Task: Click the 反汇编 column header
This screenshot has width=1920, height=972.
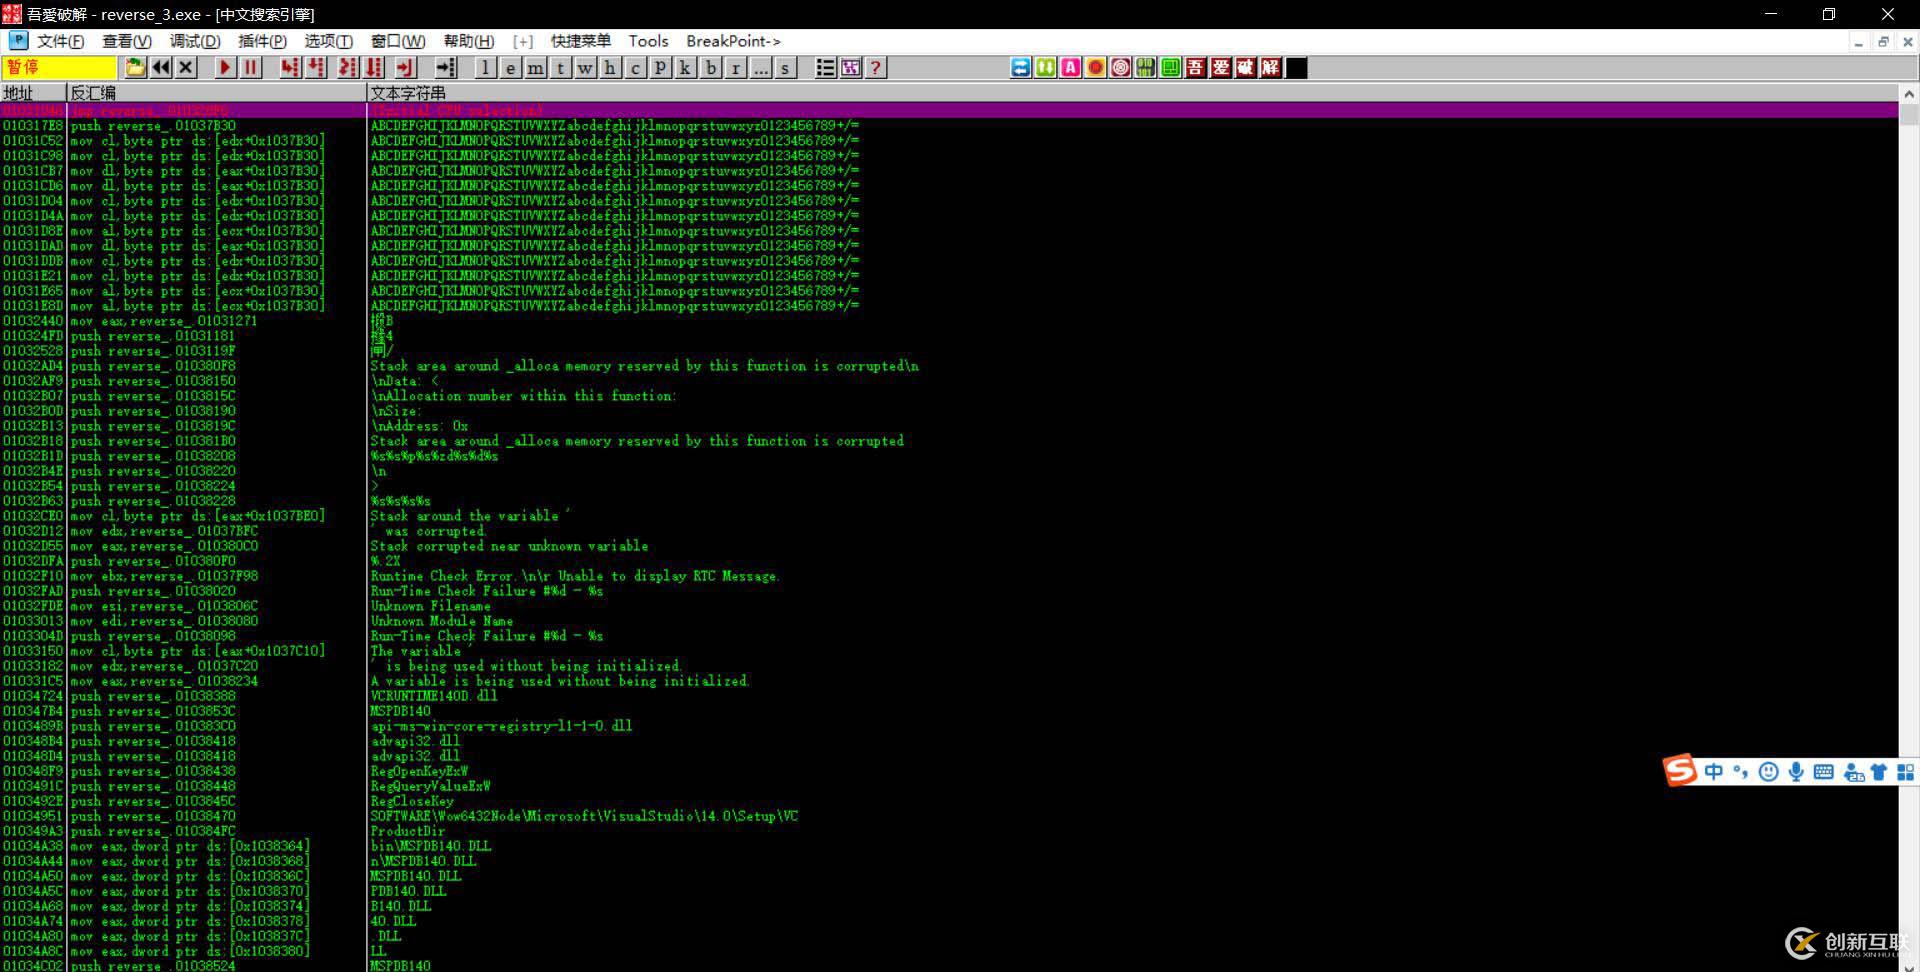Action: pyautogui.click(x=217, y=92)
